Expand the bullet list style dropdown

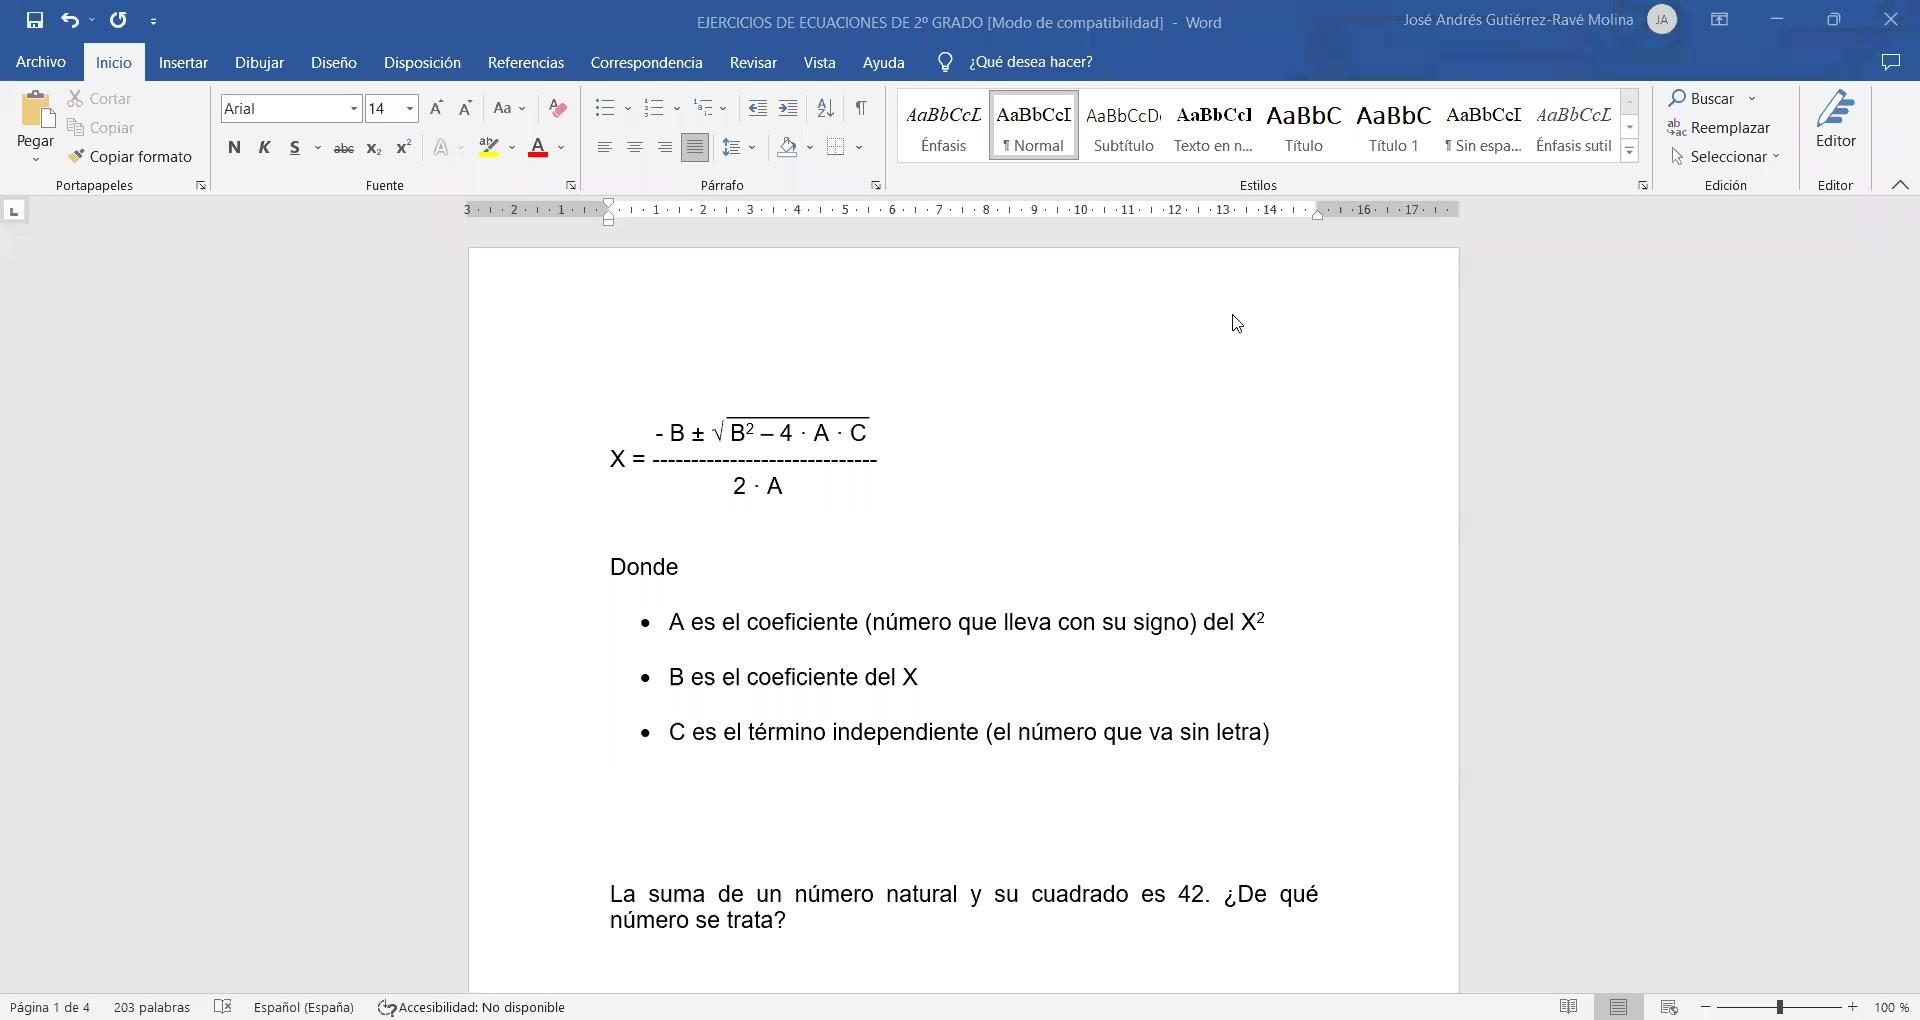point(627,108)
